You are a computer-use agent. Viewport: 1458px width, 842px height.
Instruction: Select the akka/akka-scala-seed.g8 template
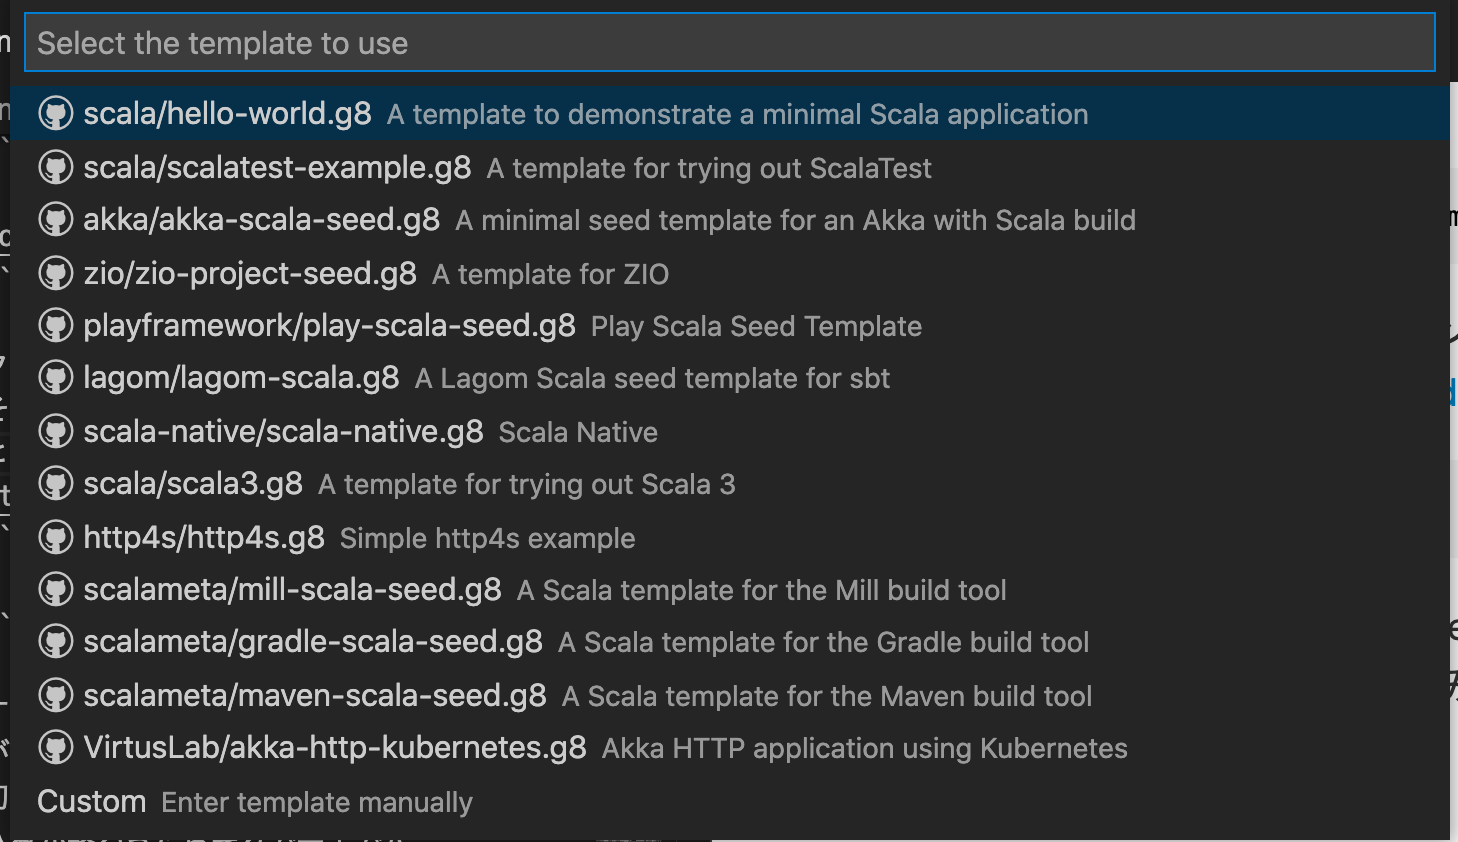pos(260,219)
